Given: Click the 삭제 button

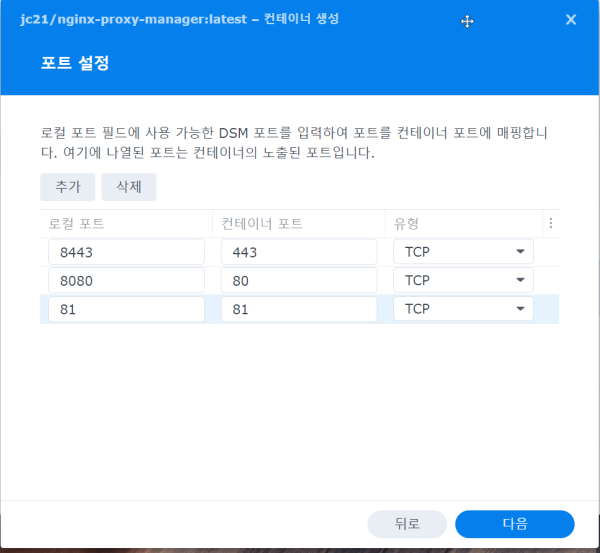Looking at the screenshot, I should pyautogui.click(x=129, y=187).
